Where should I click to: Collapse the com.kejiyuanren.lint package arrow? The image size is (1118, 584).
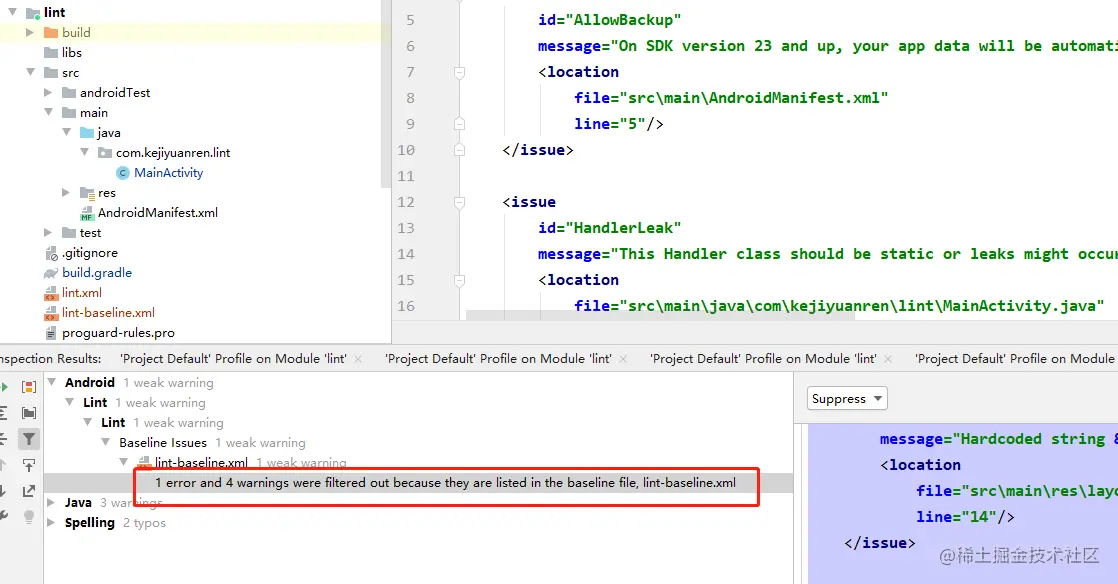pos(84,152)
